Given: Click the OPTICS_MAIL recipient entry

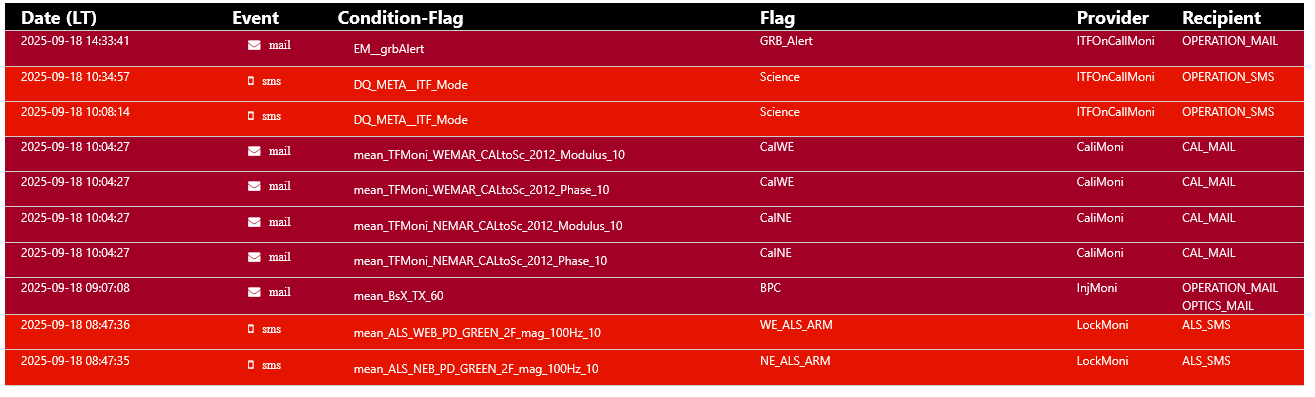Looking at the screenshot, I should [1217, 306].
